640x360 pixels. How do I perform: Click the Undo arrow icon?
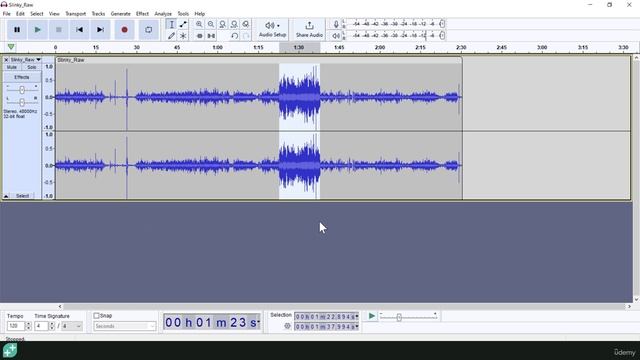(234, 36)
